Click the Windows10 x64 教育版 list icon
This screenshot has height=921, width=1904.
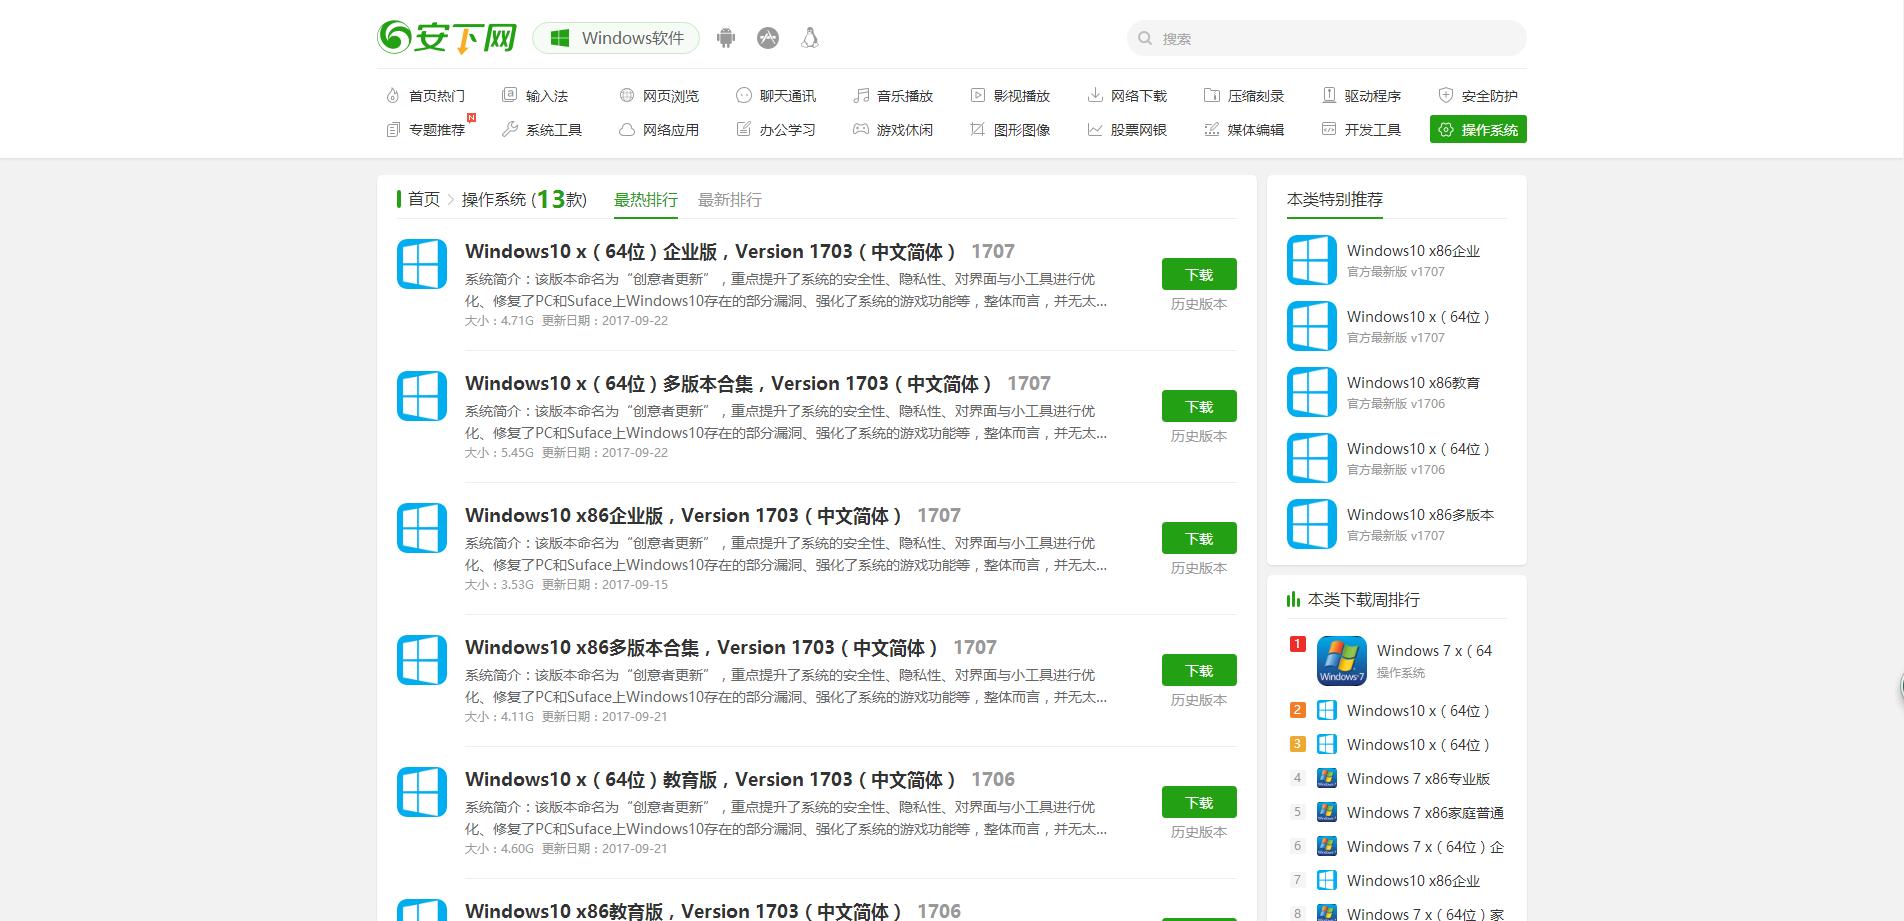click(x=422, y=792)
